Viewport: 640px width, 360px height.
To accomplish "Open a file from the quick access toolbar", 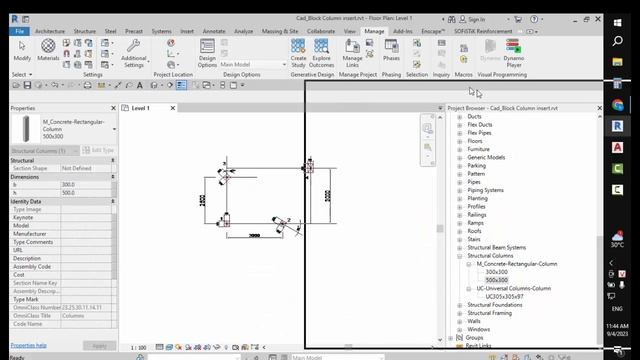I will pos(16,85).
